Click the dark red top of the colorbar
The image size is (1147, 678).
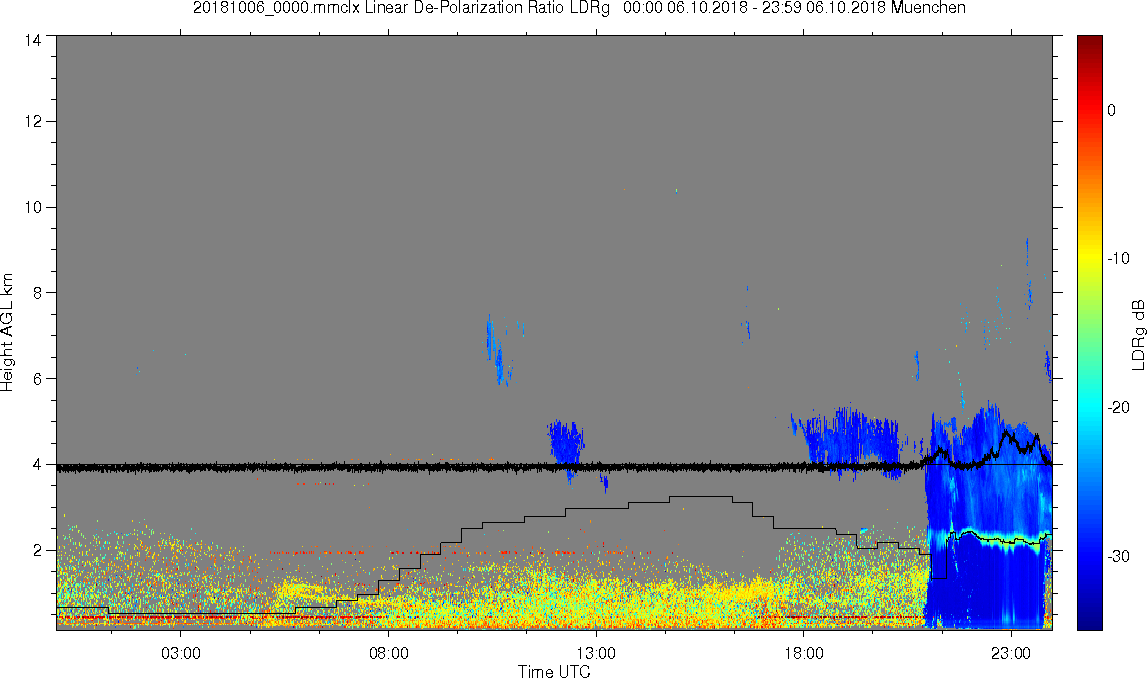point(1089,42)
